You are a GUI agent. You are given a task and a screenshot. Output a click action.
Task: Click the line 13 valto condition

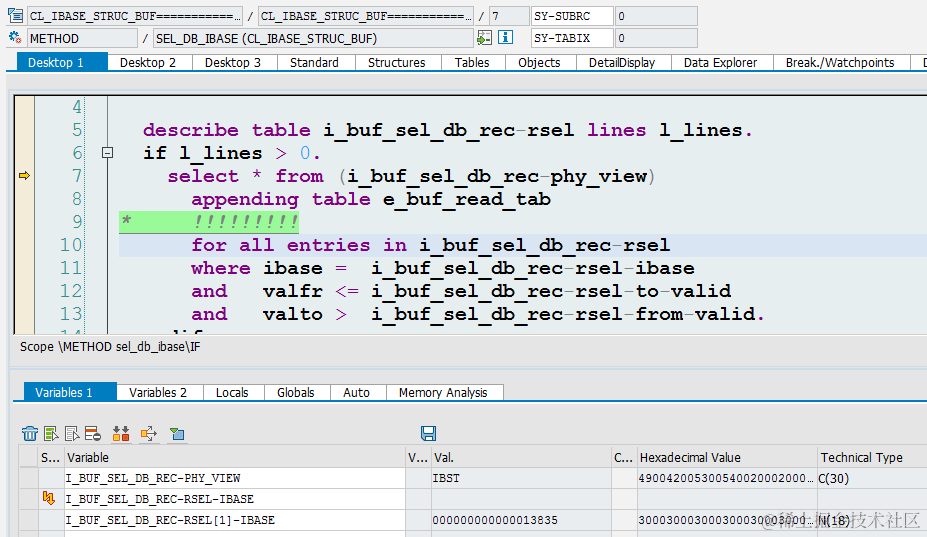click(478, 314)
